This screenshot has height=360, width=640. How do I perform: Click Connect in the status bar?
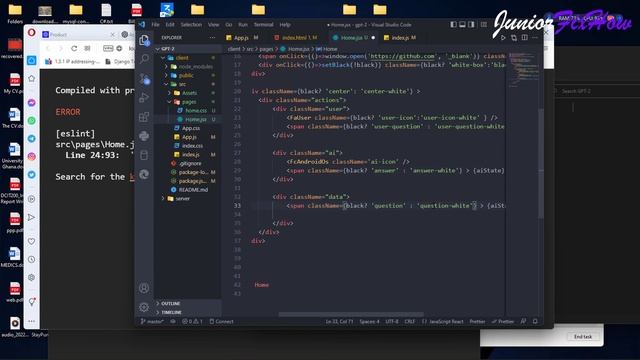pos(221,322)
